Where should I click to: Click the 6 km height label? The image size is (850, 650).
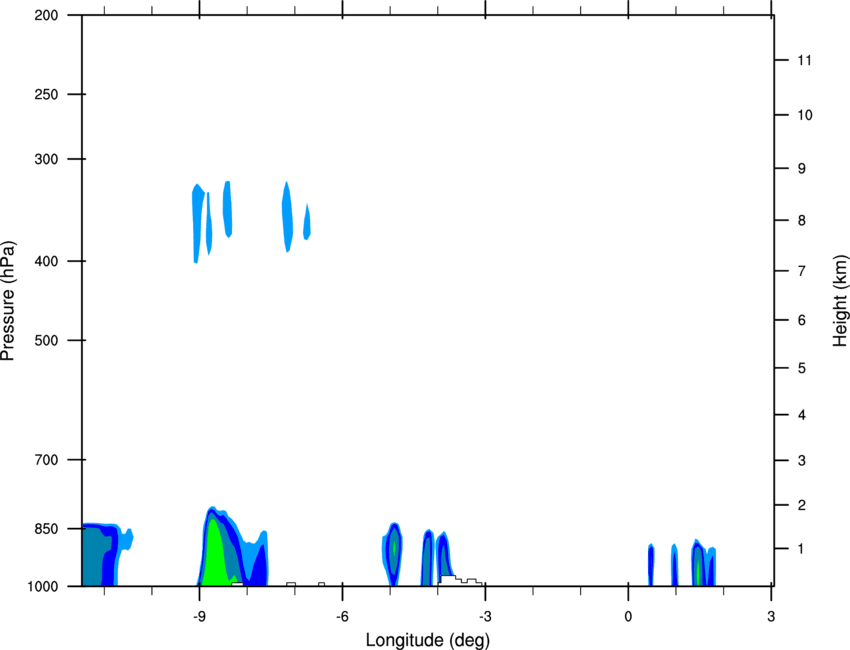(x=802, y=320)
